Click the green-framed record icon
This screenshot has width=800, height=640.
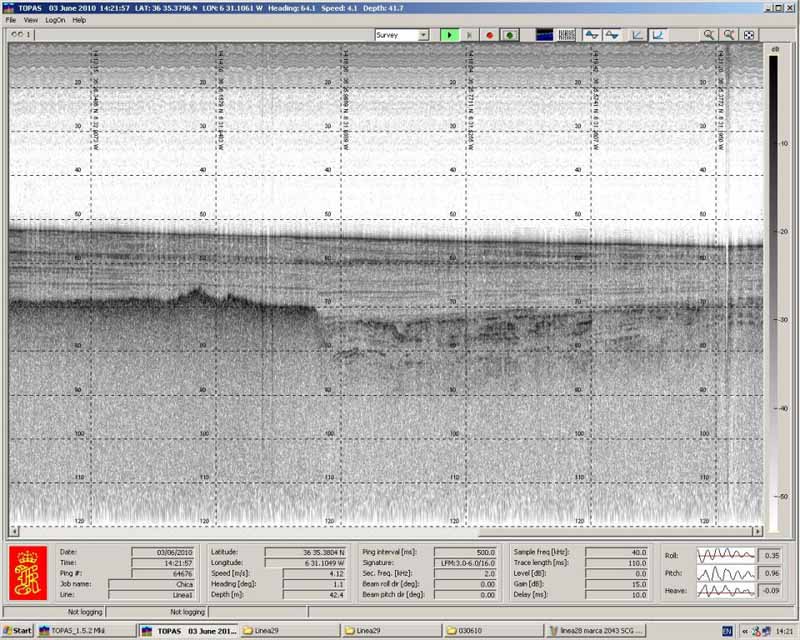pos(510,35)
